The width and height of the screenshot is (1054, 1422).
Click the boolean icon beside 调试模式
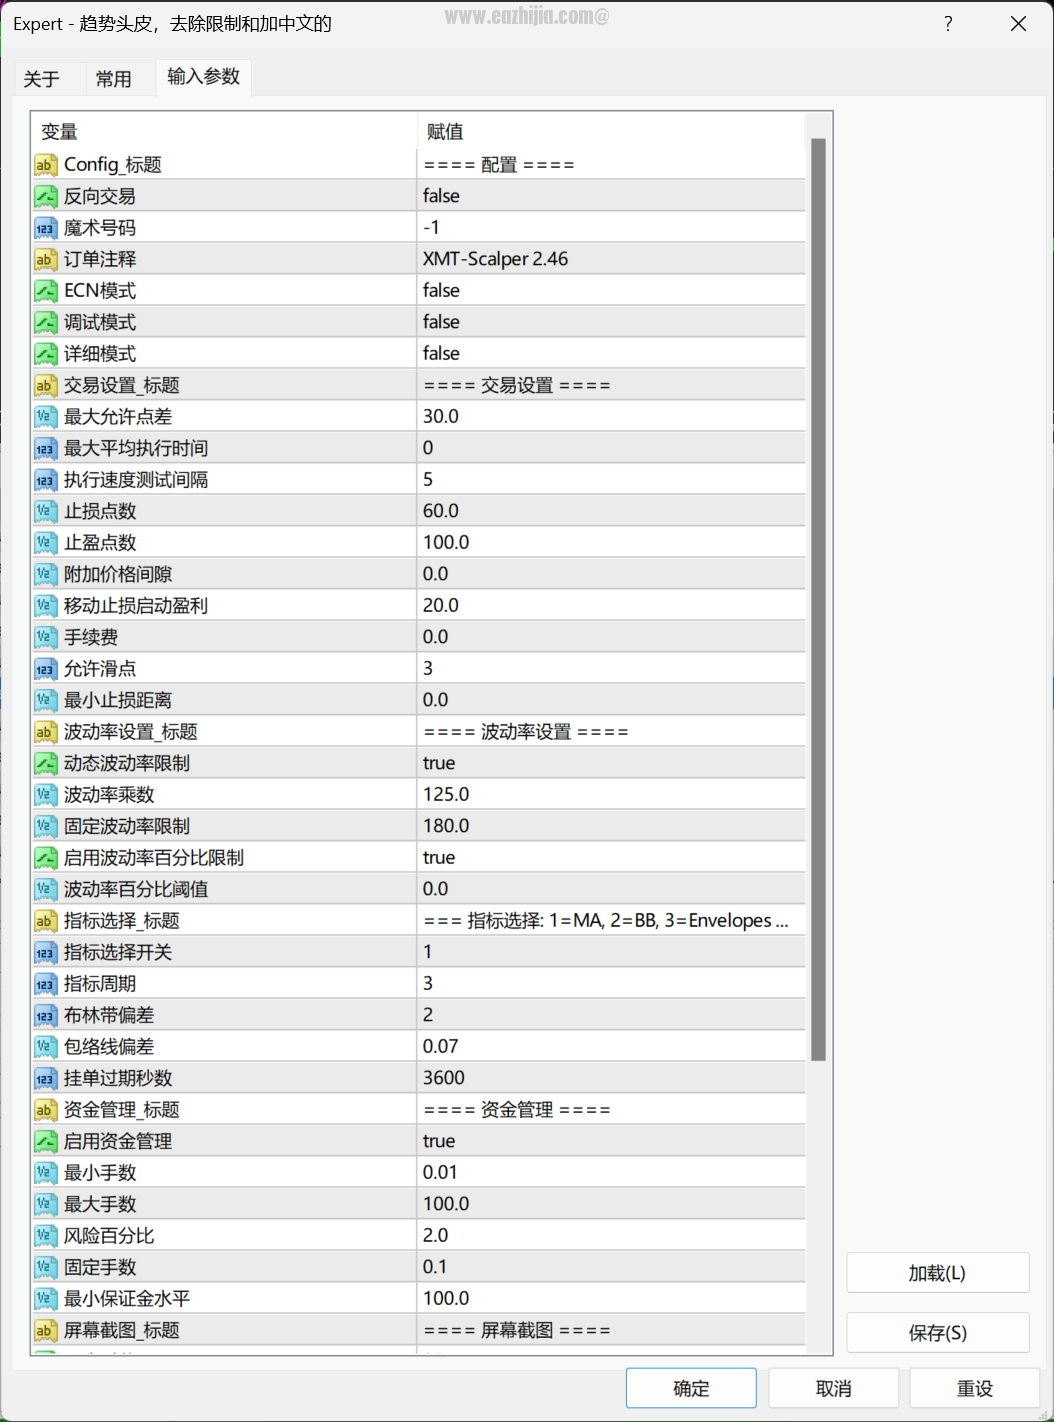(45, 322)
